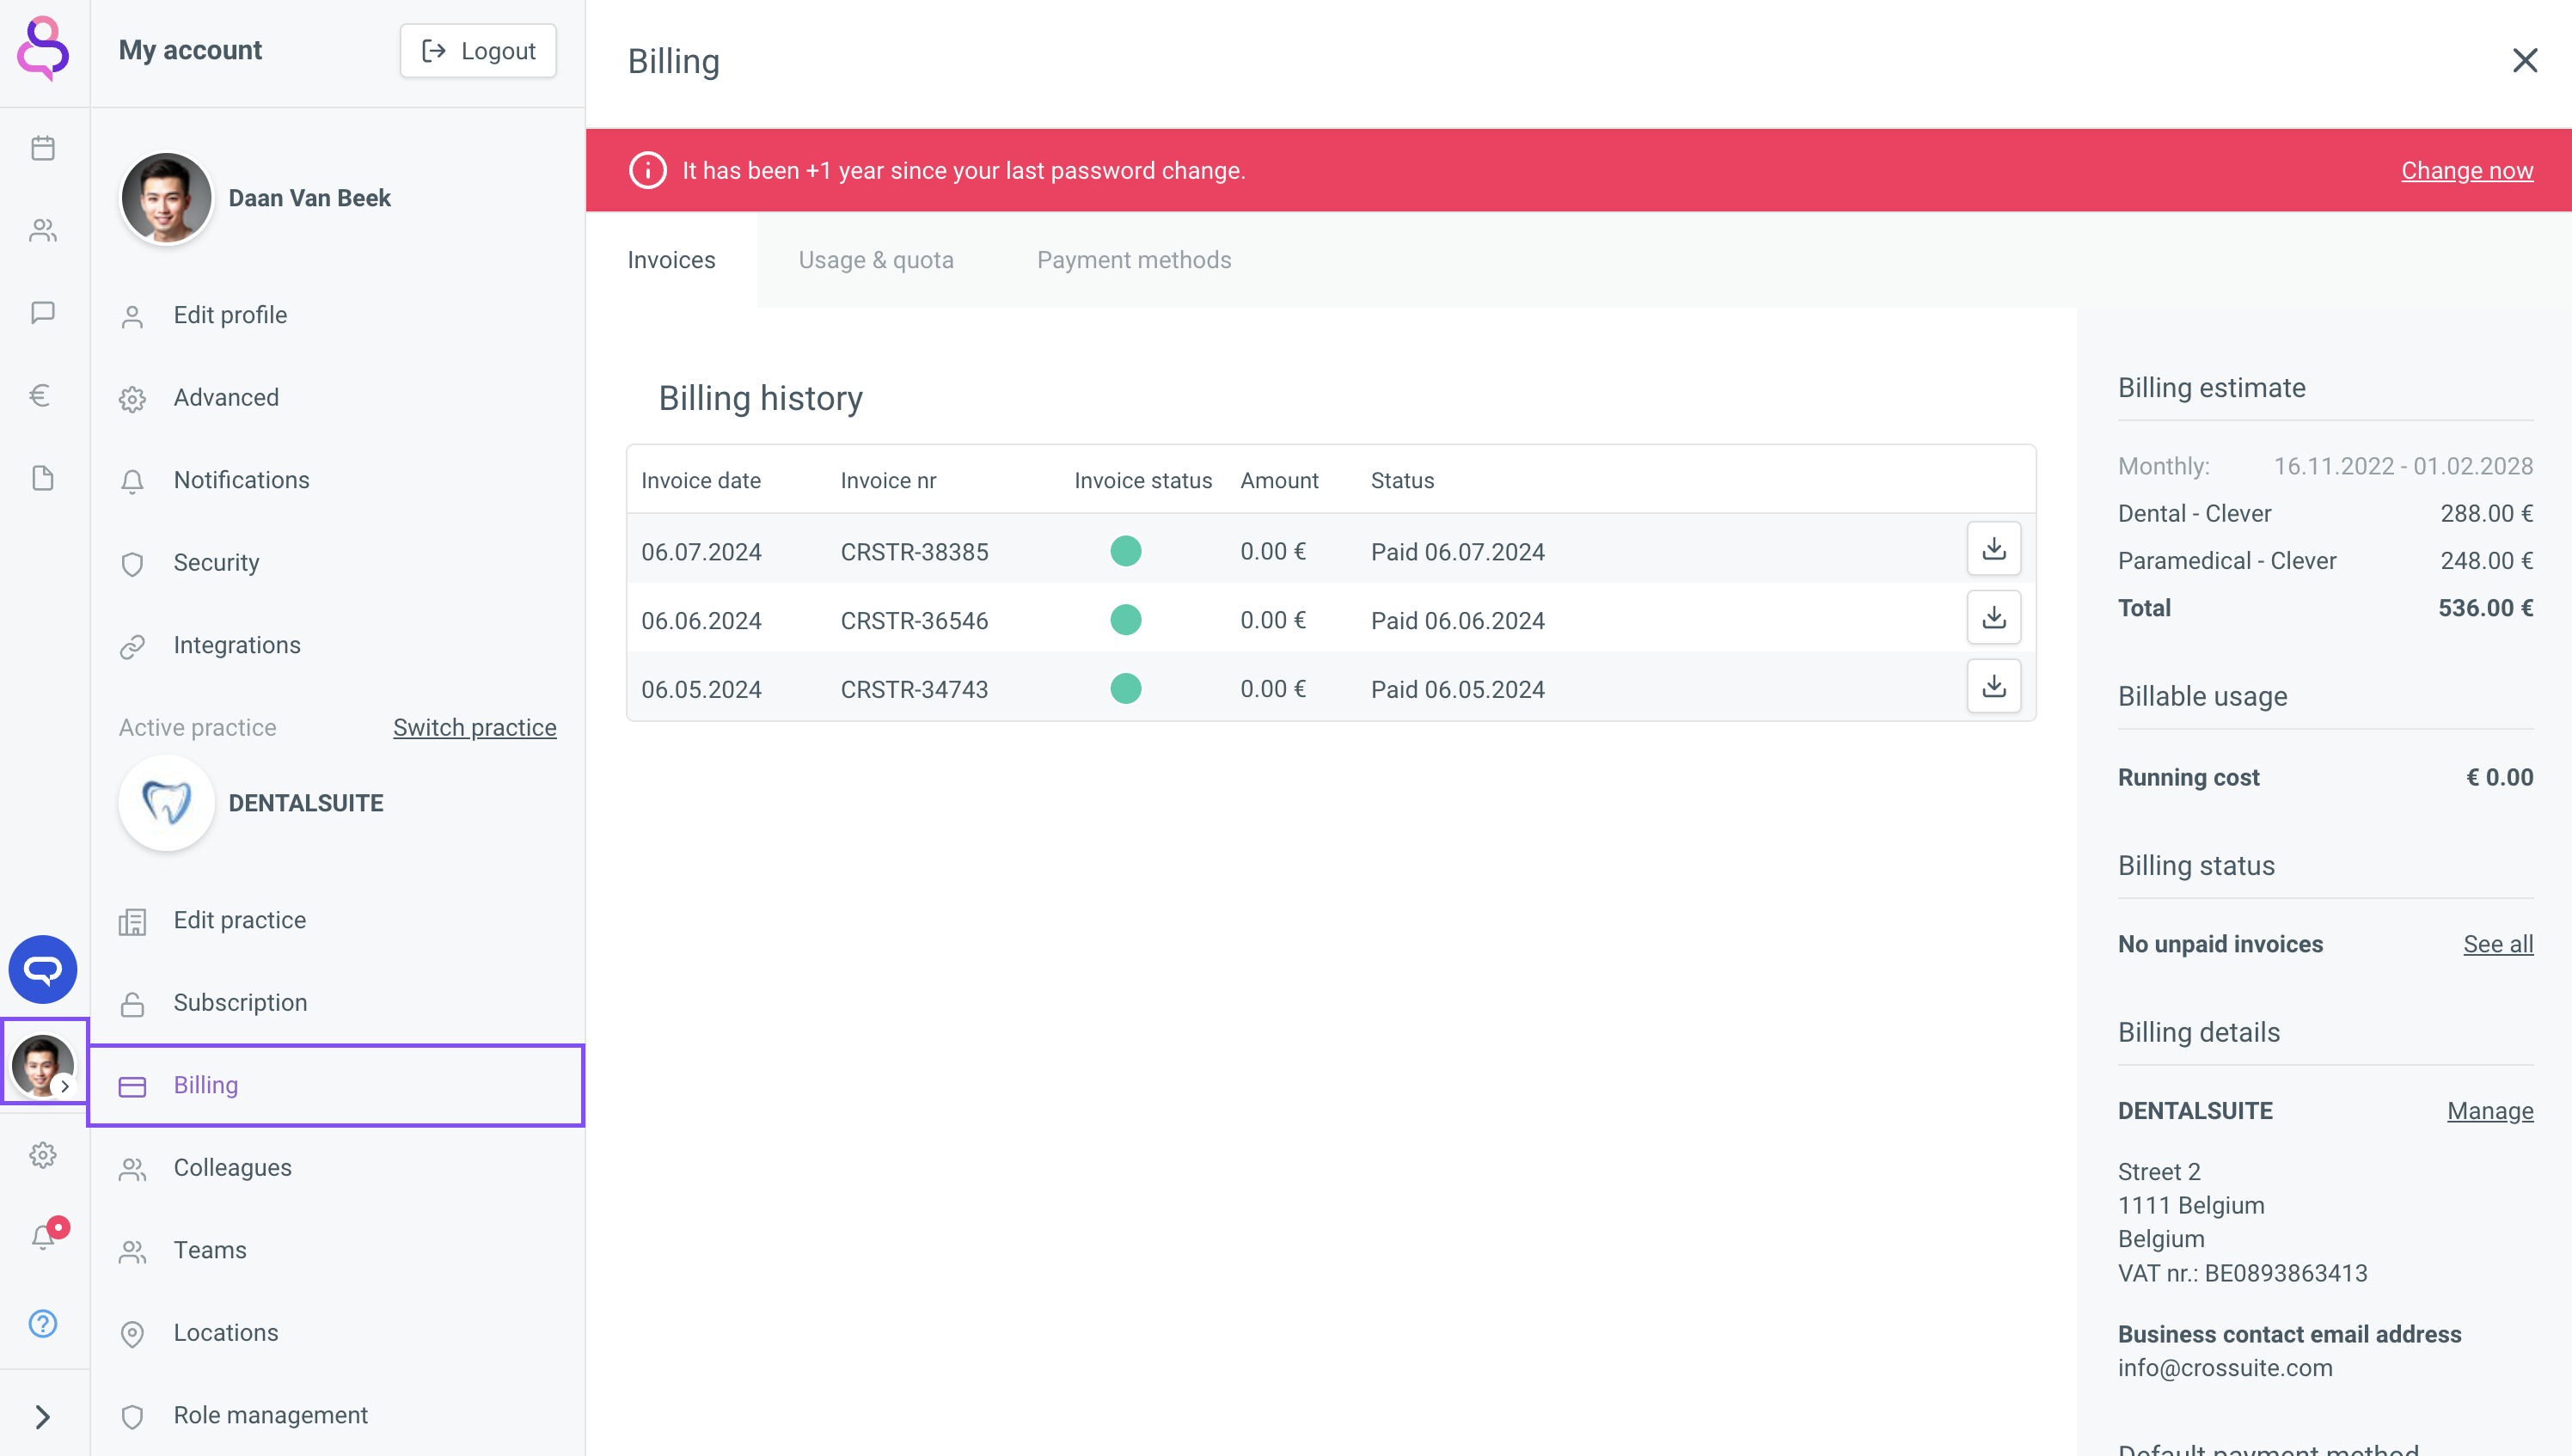This screenshot has width=2572, height=1456.
Task: Click the help question mark icon
Action: coord(43,1323)
